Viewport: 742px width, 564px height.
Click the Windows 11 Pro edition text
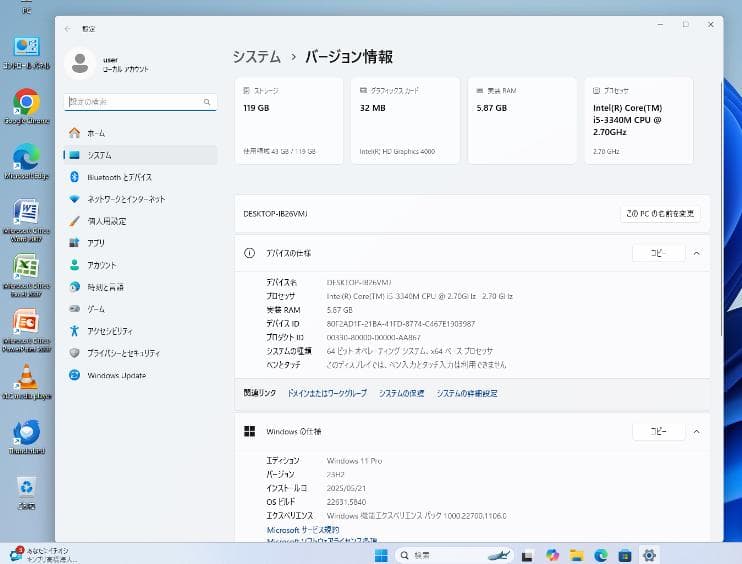click(354, 460)
